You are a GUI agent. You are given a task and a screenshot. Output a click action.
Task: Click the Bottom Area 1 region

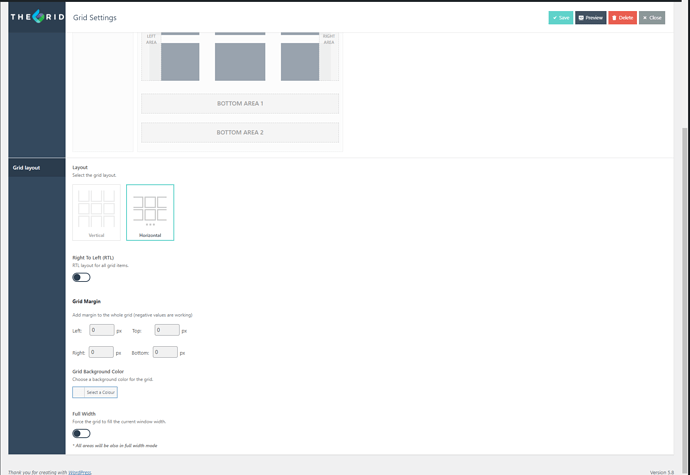[x=240, y=103]
